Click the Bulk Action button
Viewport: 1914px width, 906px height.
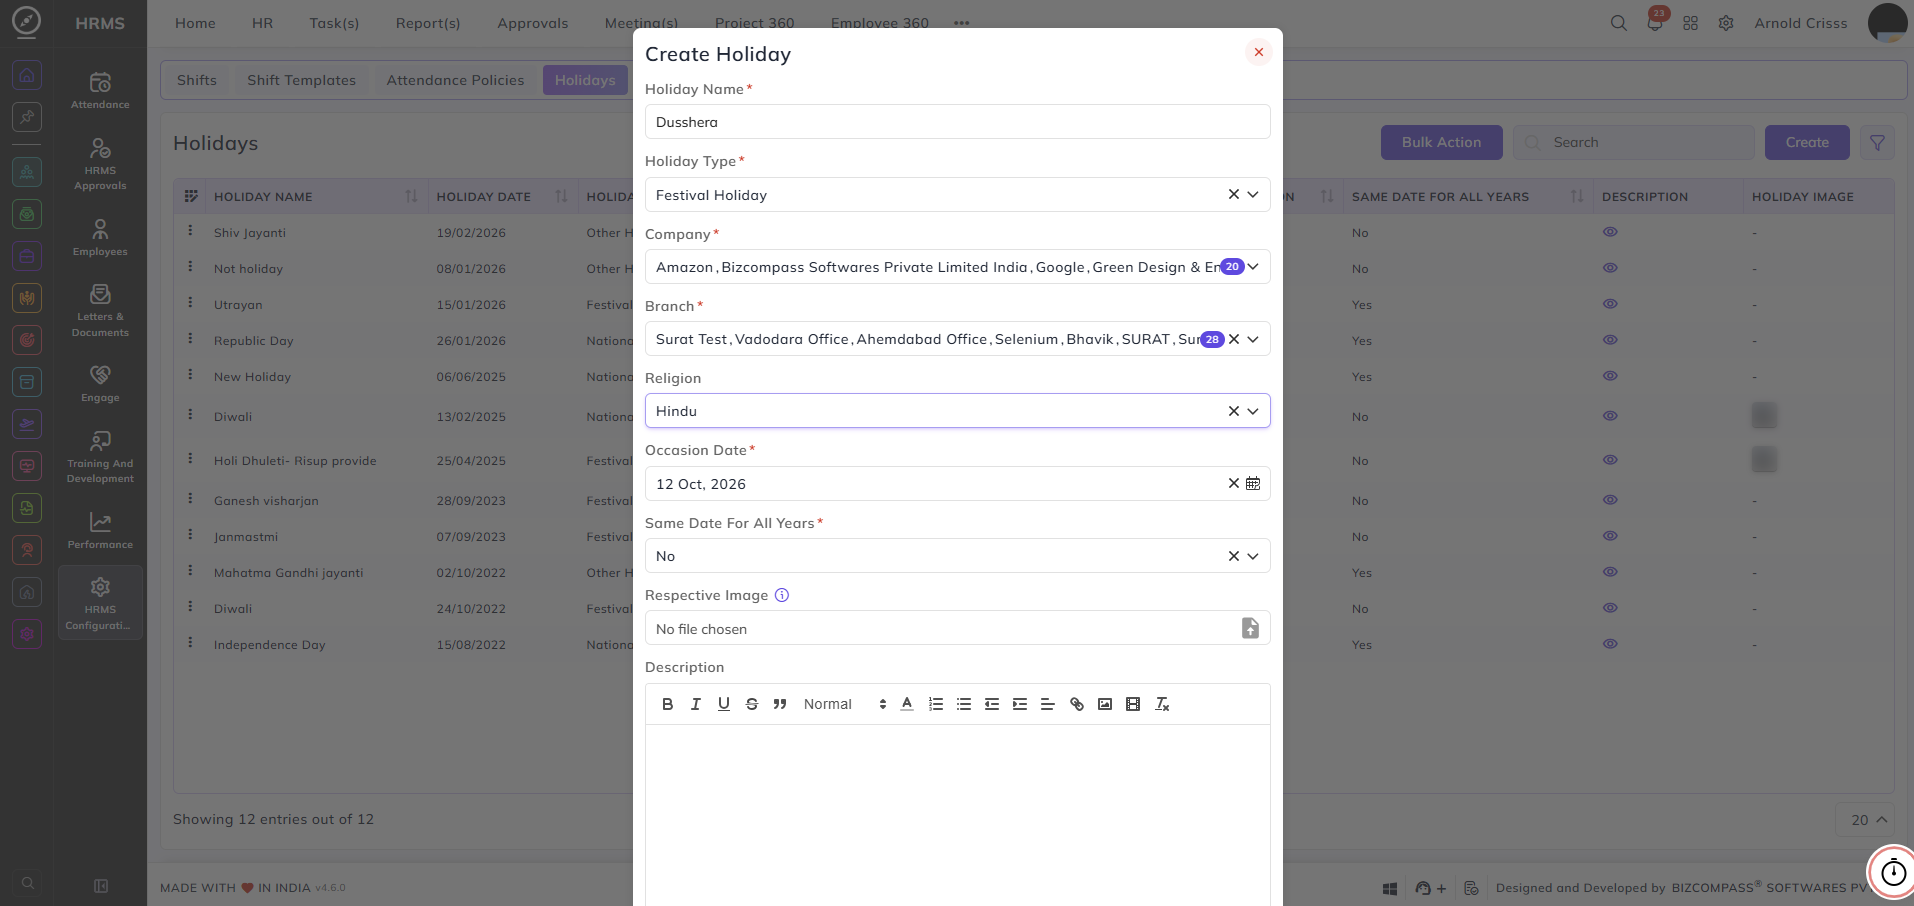pyautogui.click(x=1441, y=142)
